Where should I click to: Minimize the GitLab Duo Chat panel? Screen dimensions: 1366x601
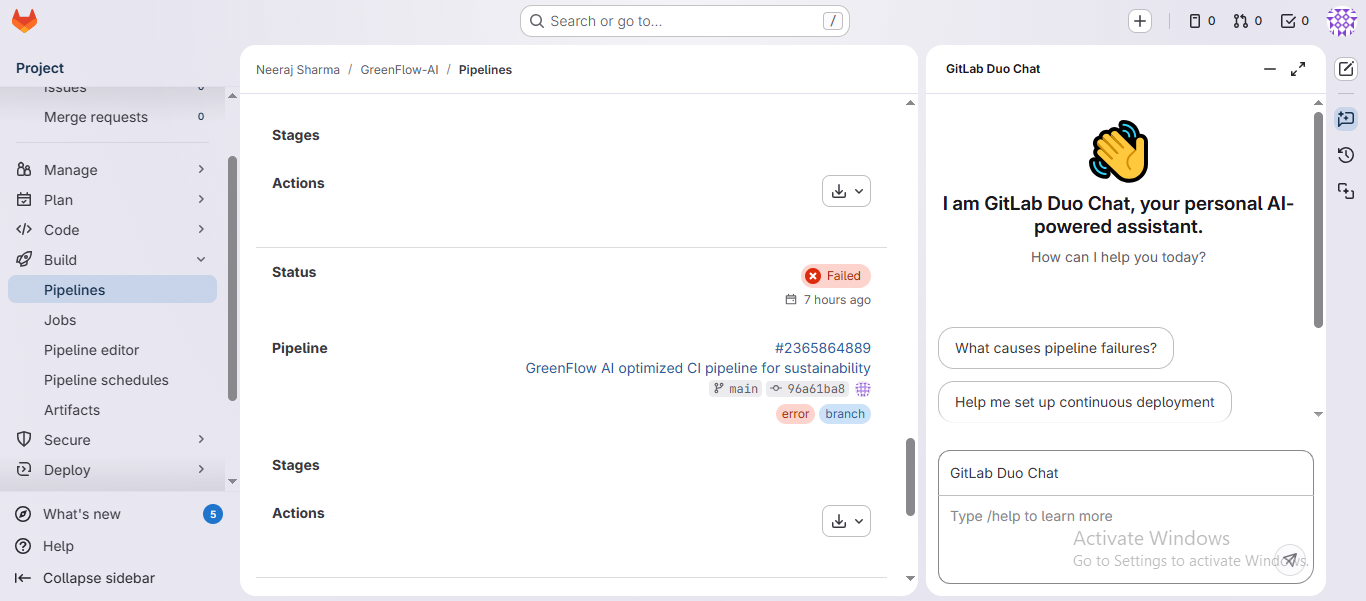coord(1270,69)
